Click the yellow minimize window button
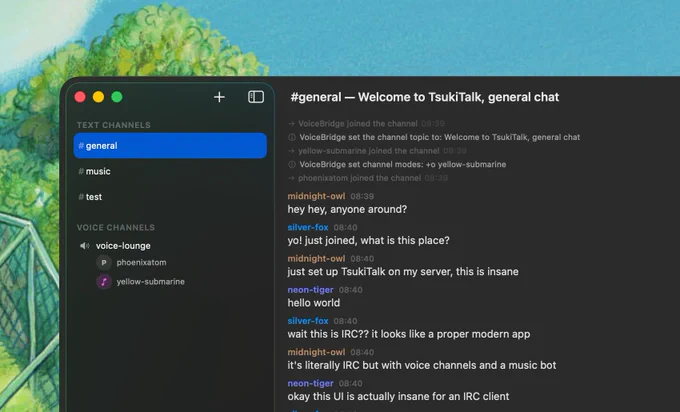The image size is (680, 412). (x=98, y=97)
